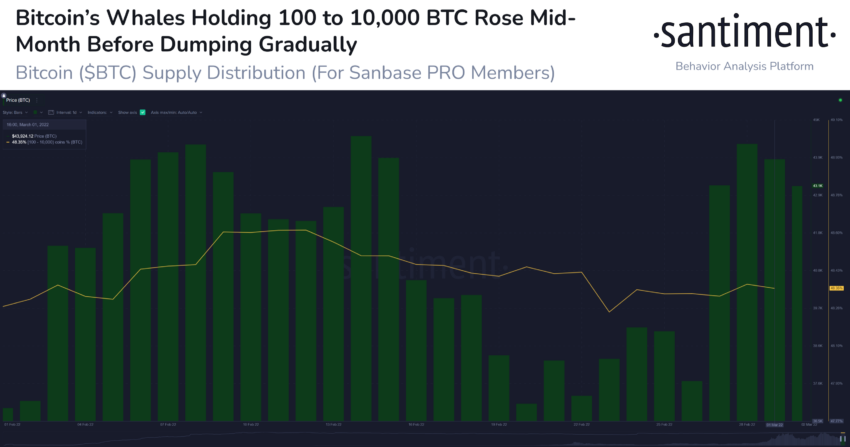
Task: Click the highlighted 01 Mar 22 date label
Action: point(774,425)
